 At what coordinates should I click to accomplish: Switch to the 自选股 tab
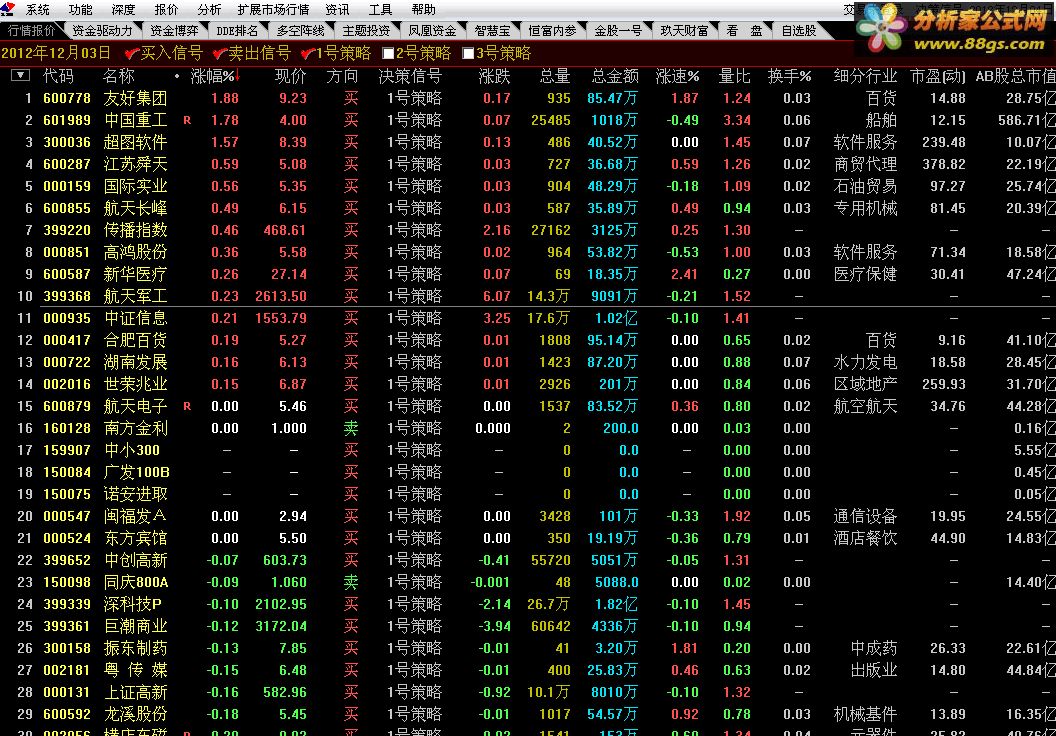pos(799,31)
